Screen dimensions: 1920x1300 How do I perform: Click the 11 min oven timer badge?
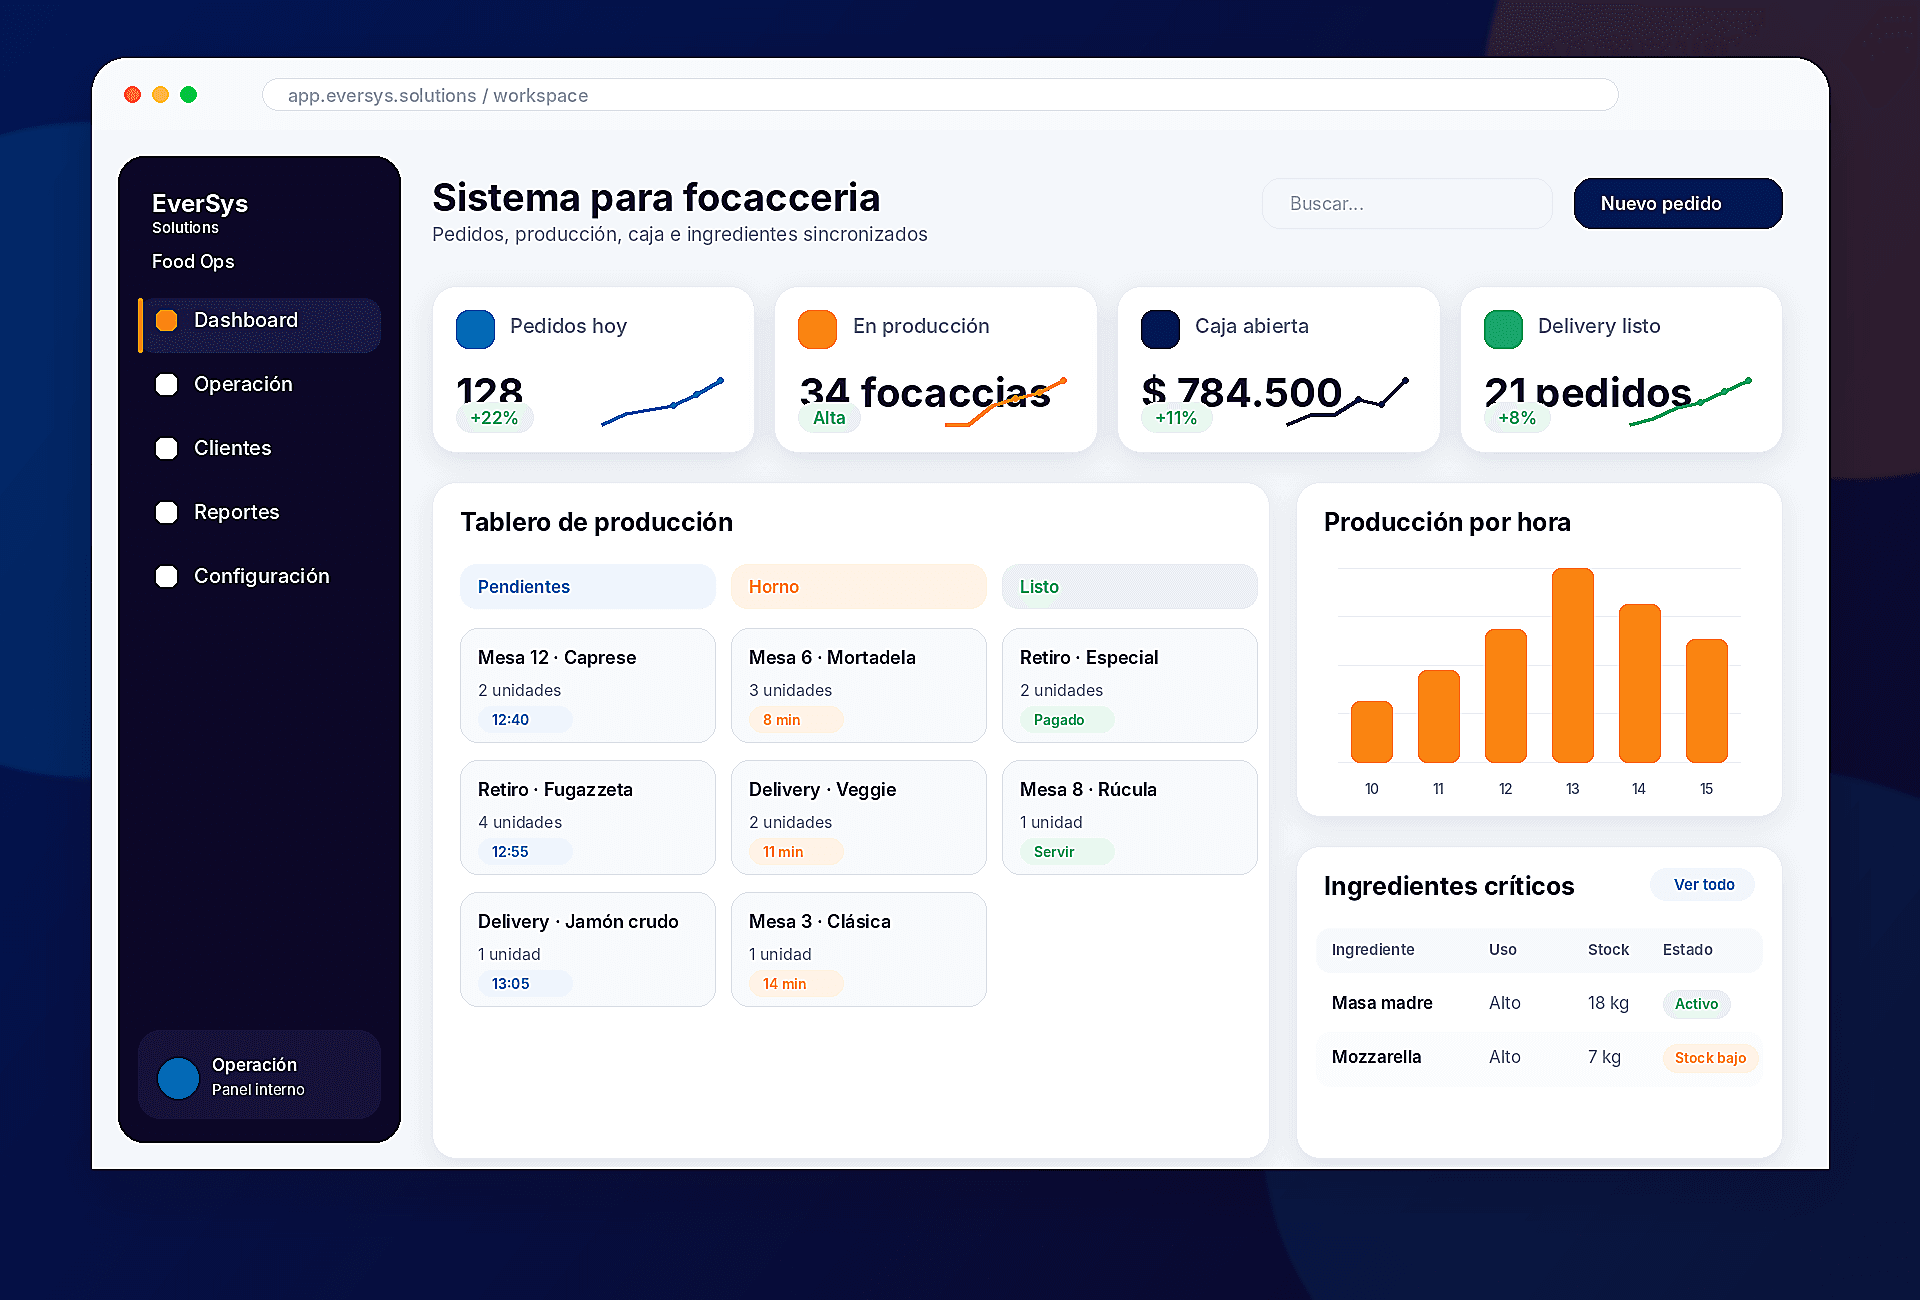point(796,852)
